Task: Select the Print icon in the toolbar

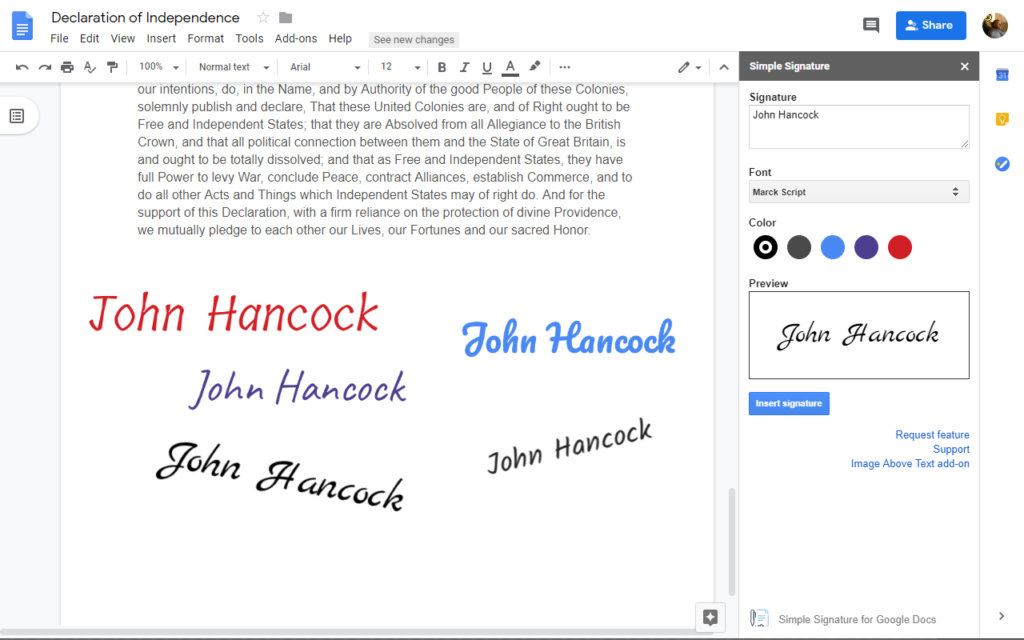Action: tap(67, 66)
